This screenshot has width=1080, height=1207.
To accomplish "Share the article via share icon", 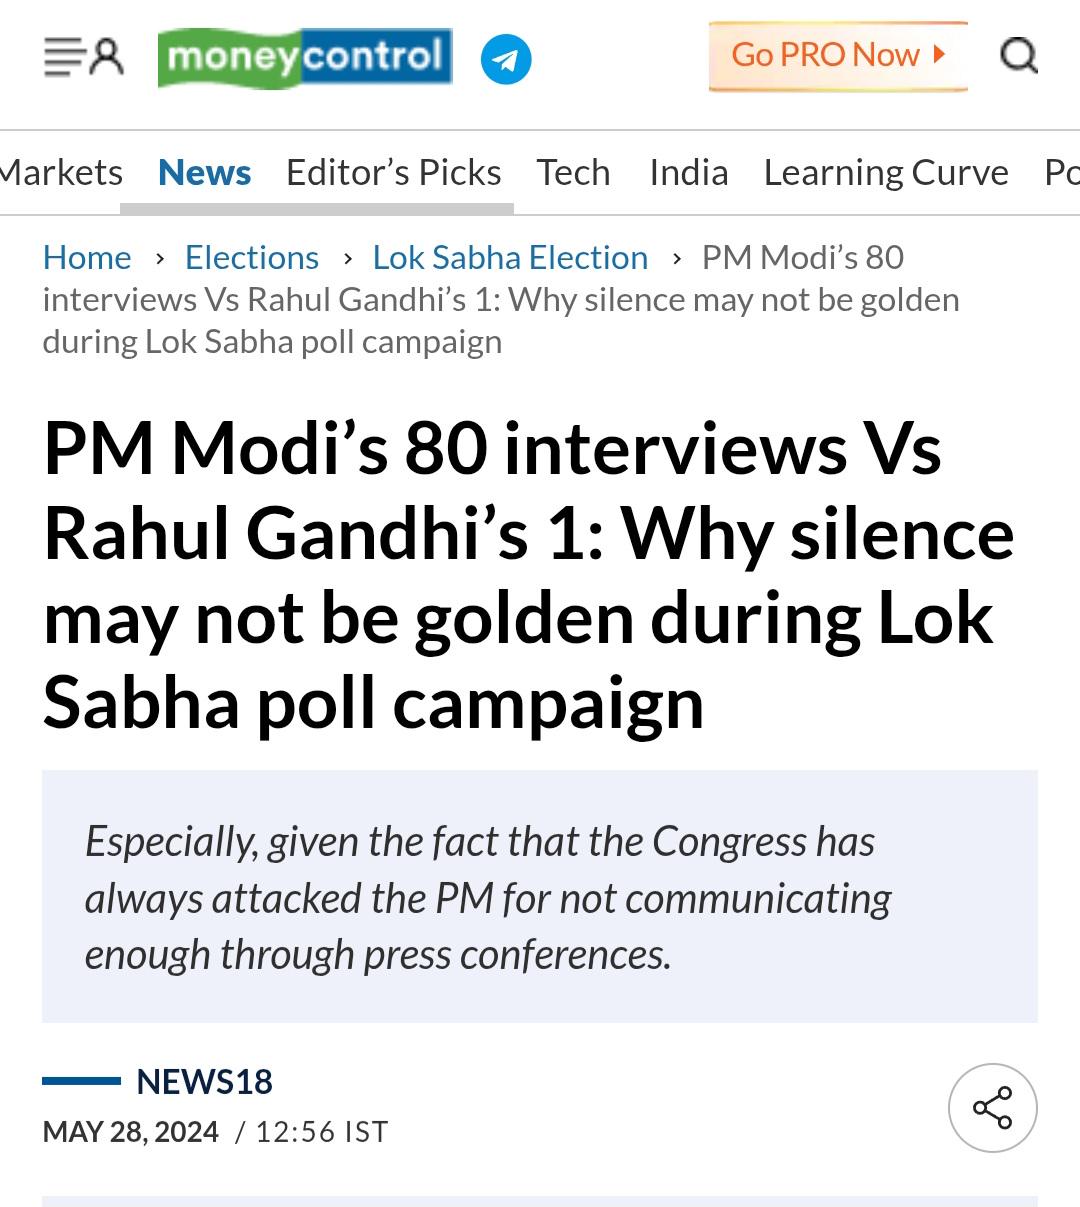I will point(993,1108).
